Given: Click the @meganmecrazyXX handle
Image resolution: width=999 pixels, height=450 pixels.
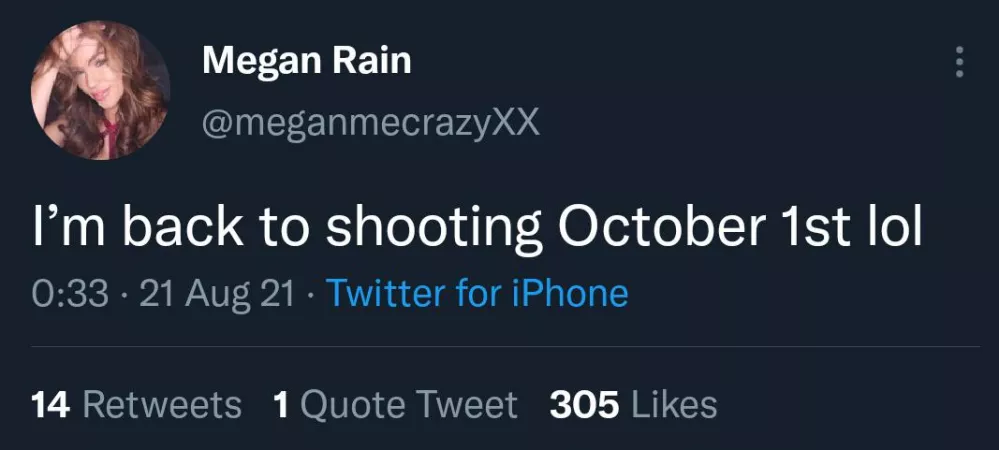Looking at the screenshot, I should tap(371, 123).
